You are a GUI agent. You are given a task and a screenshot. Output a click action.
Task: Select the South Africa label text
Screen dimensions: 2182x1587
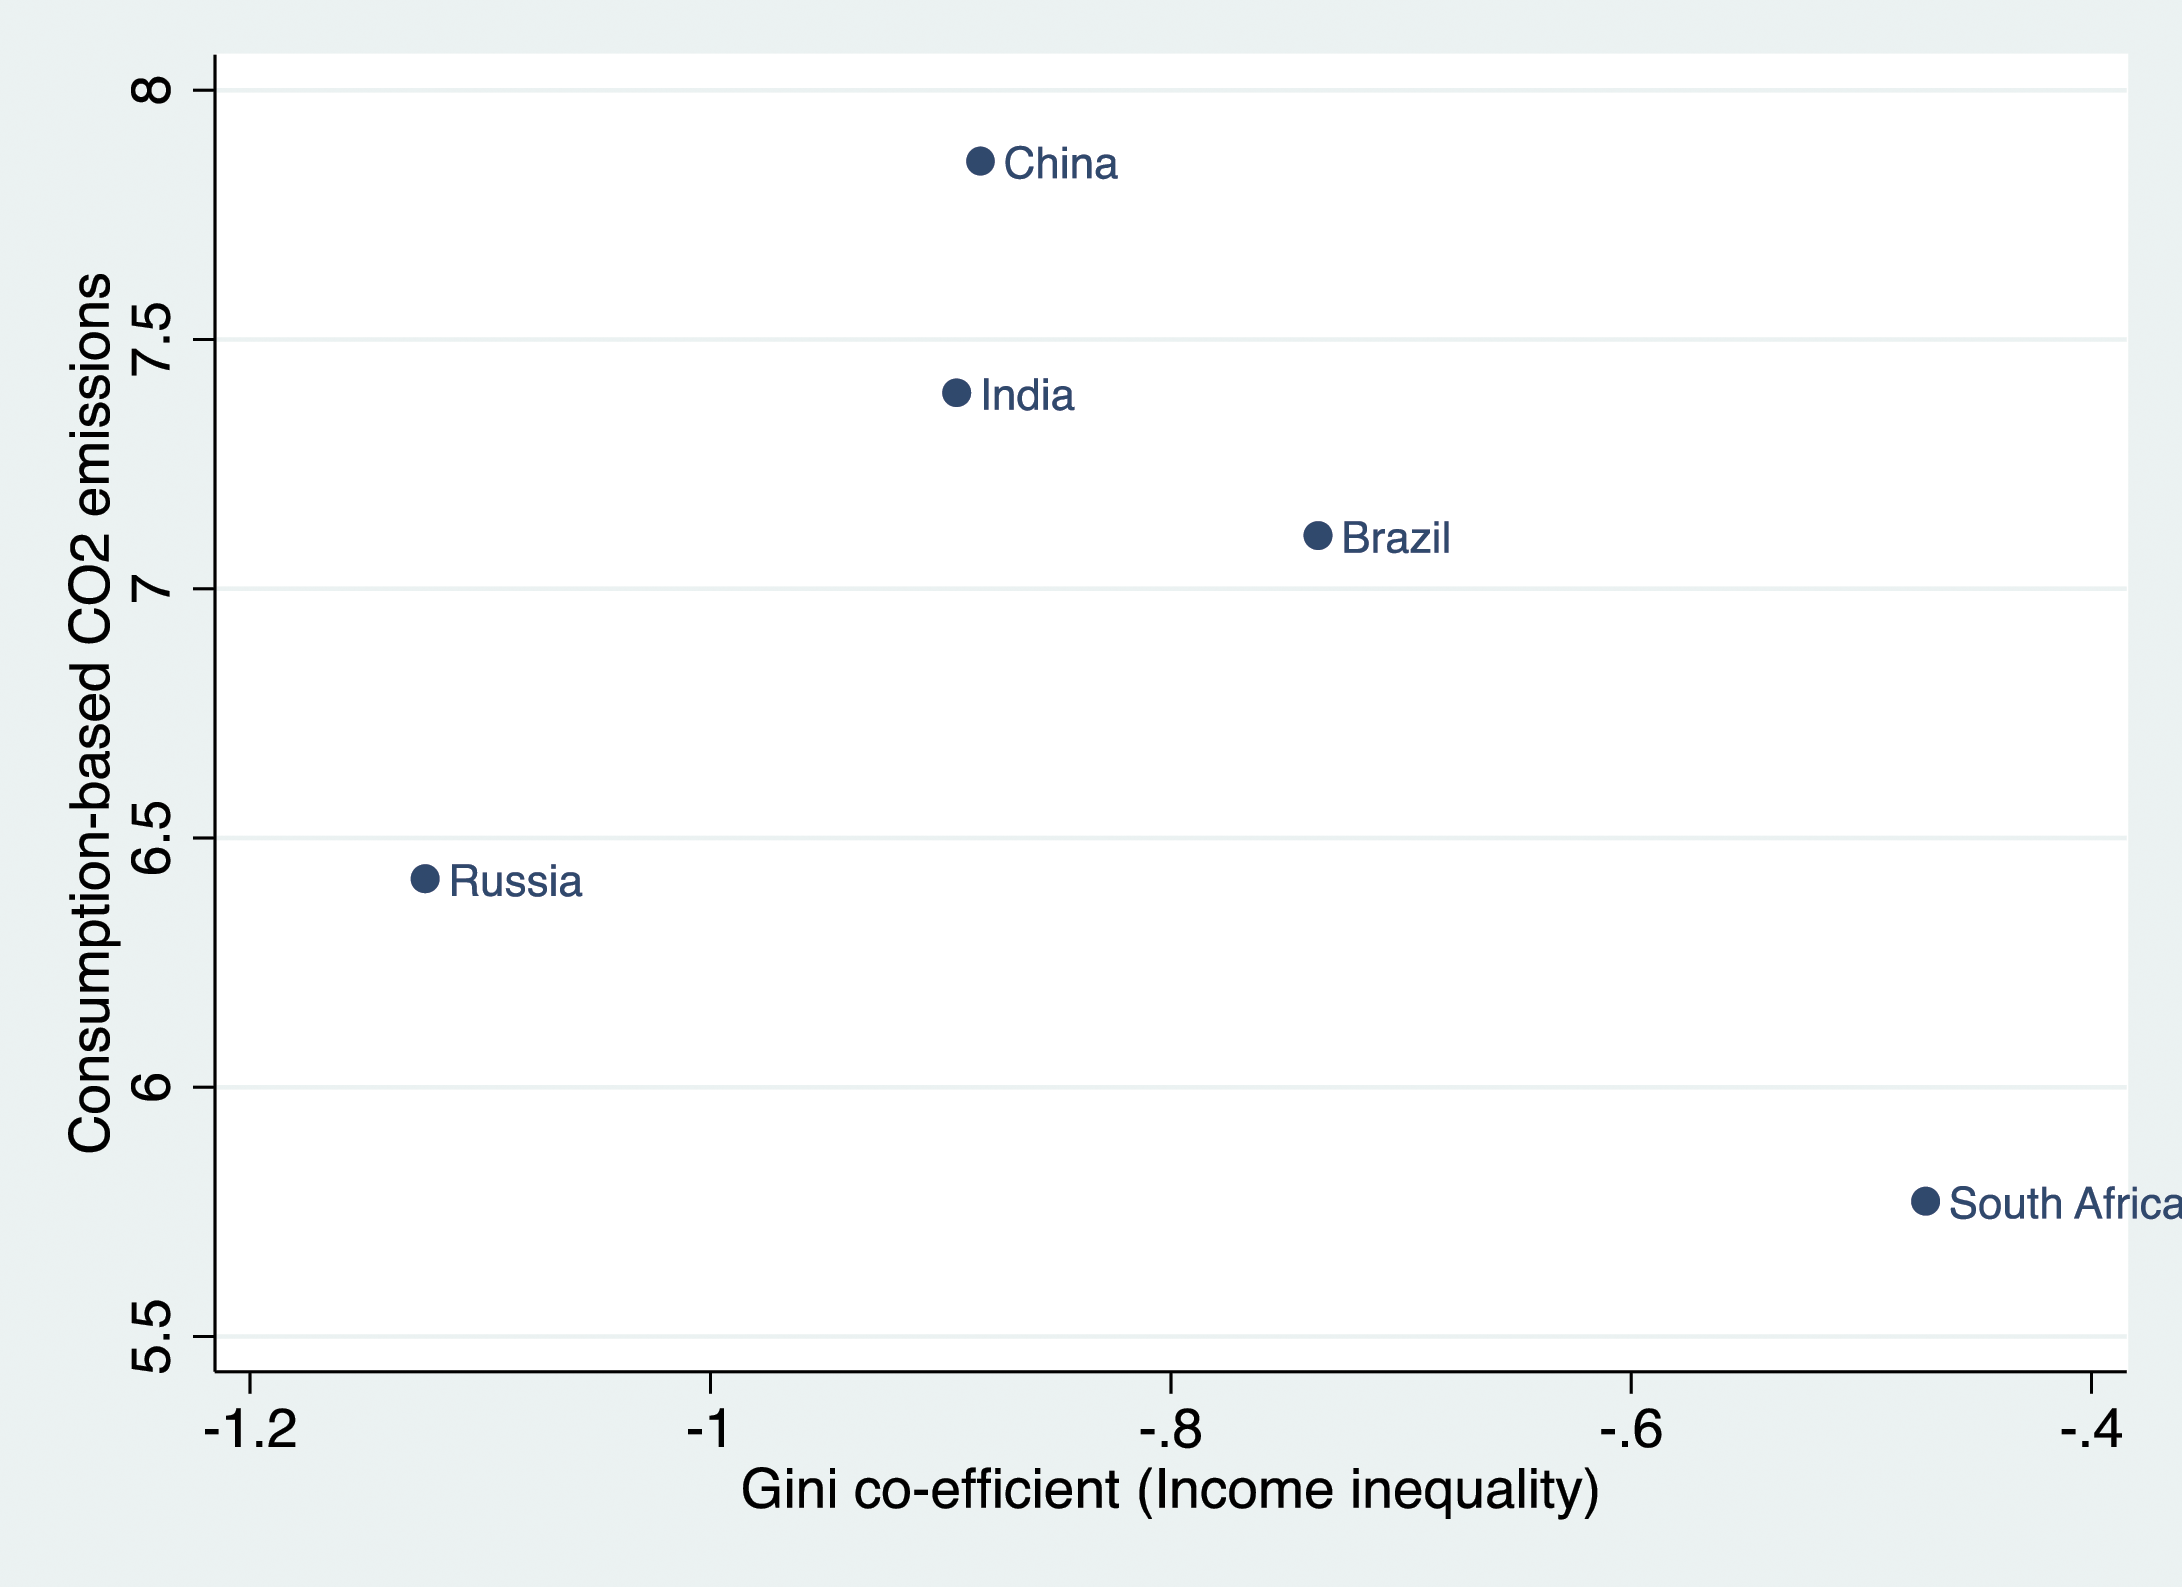click(x=2065, y=1204)
